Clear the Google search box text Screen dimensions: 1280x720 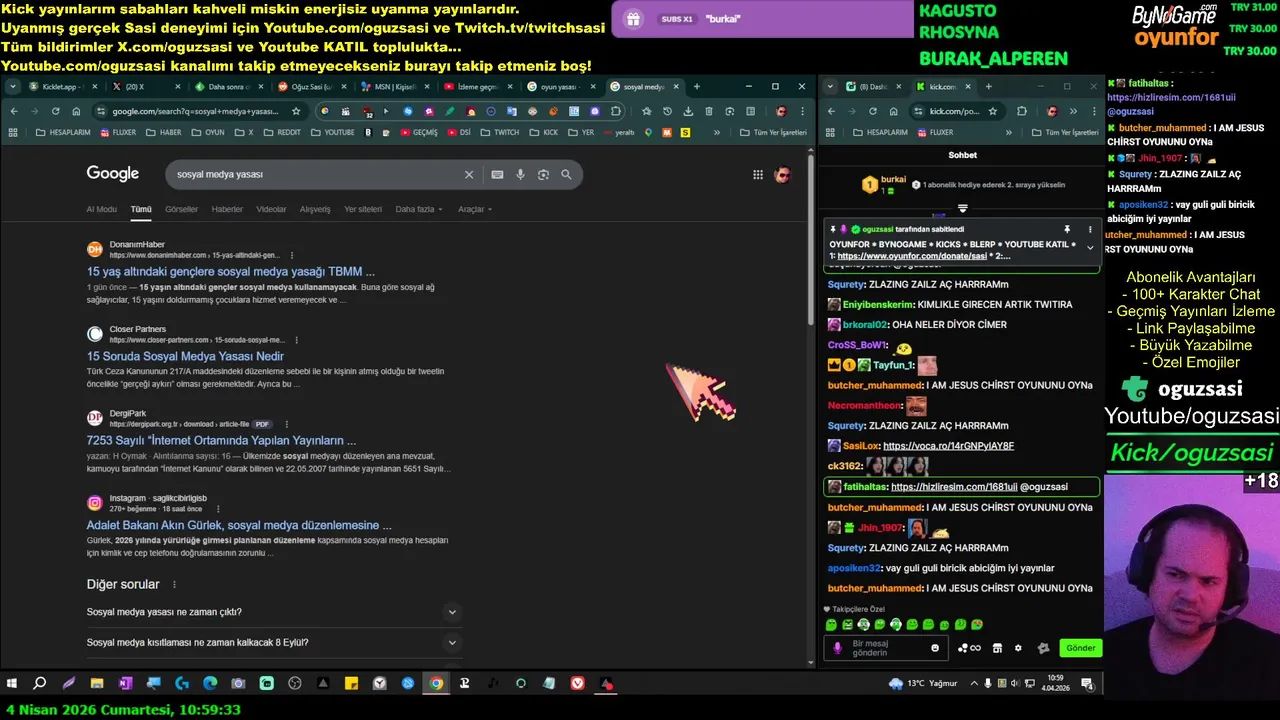pos(468,174)
